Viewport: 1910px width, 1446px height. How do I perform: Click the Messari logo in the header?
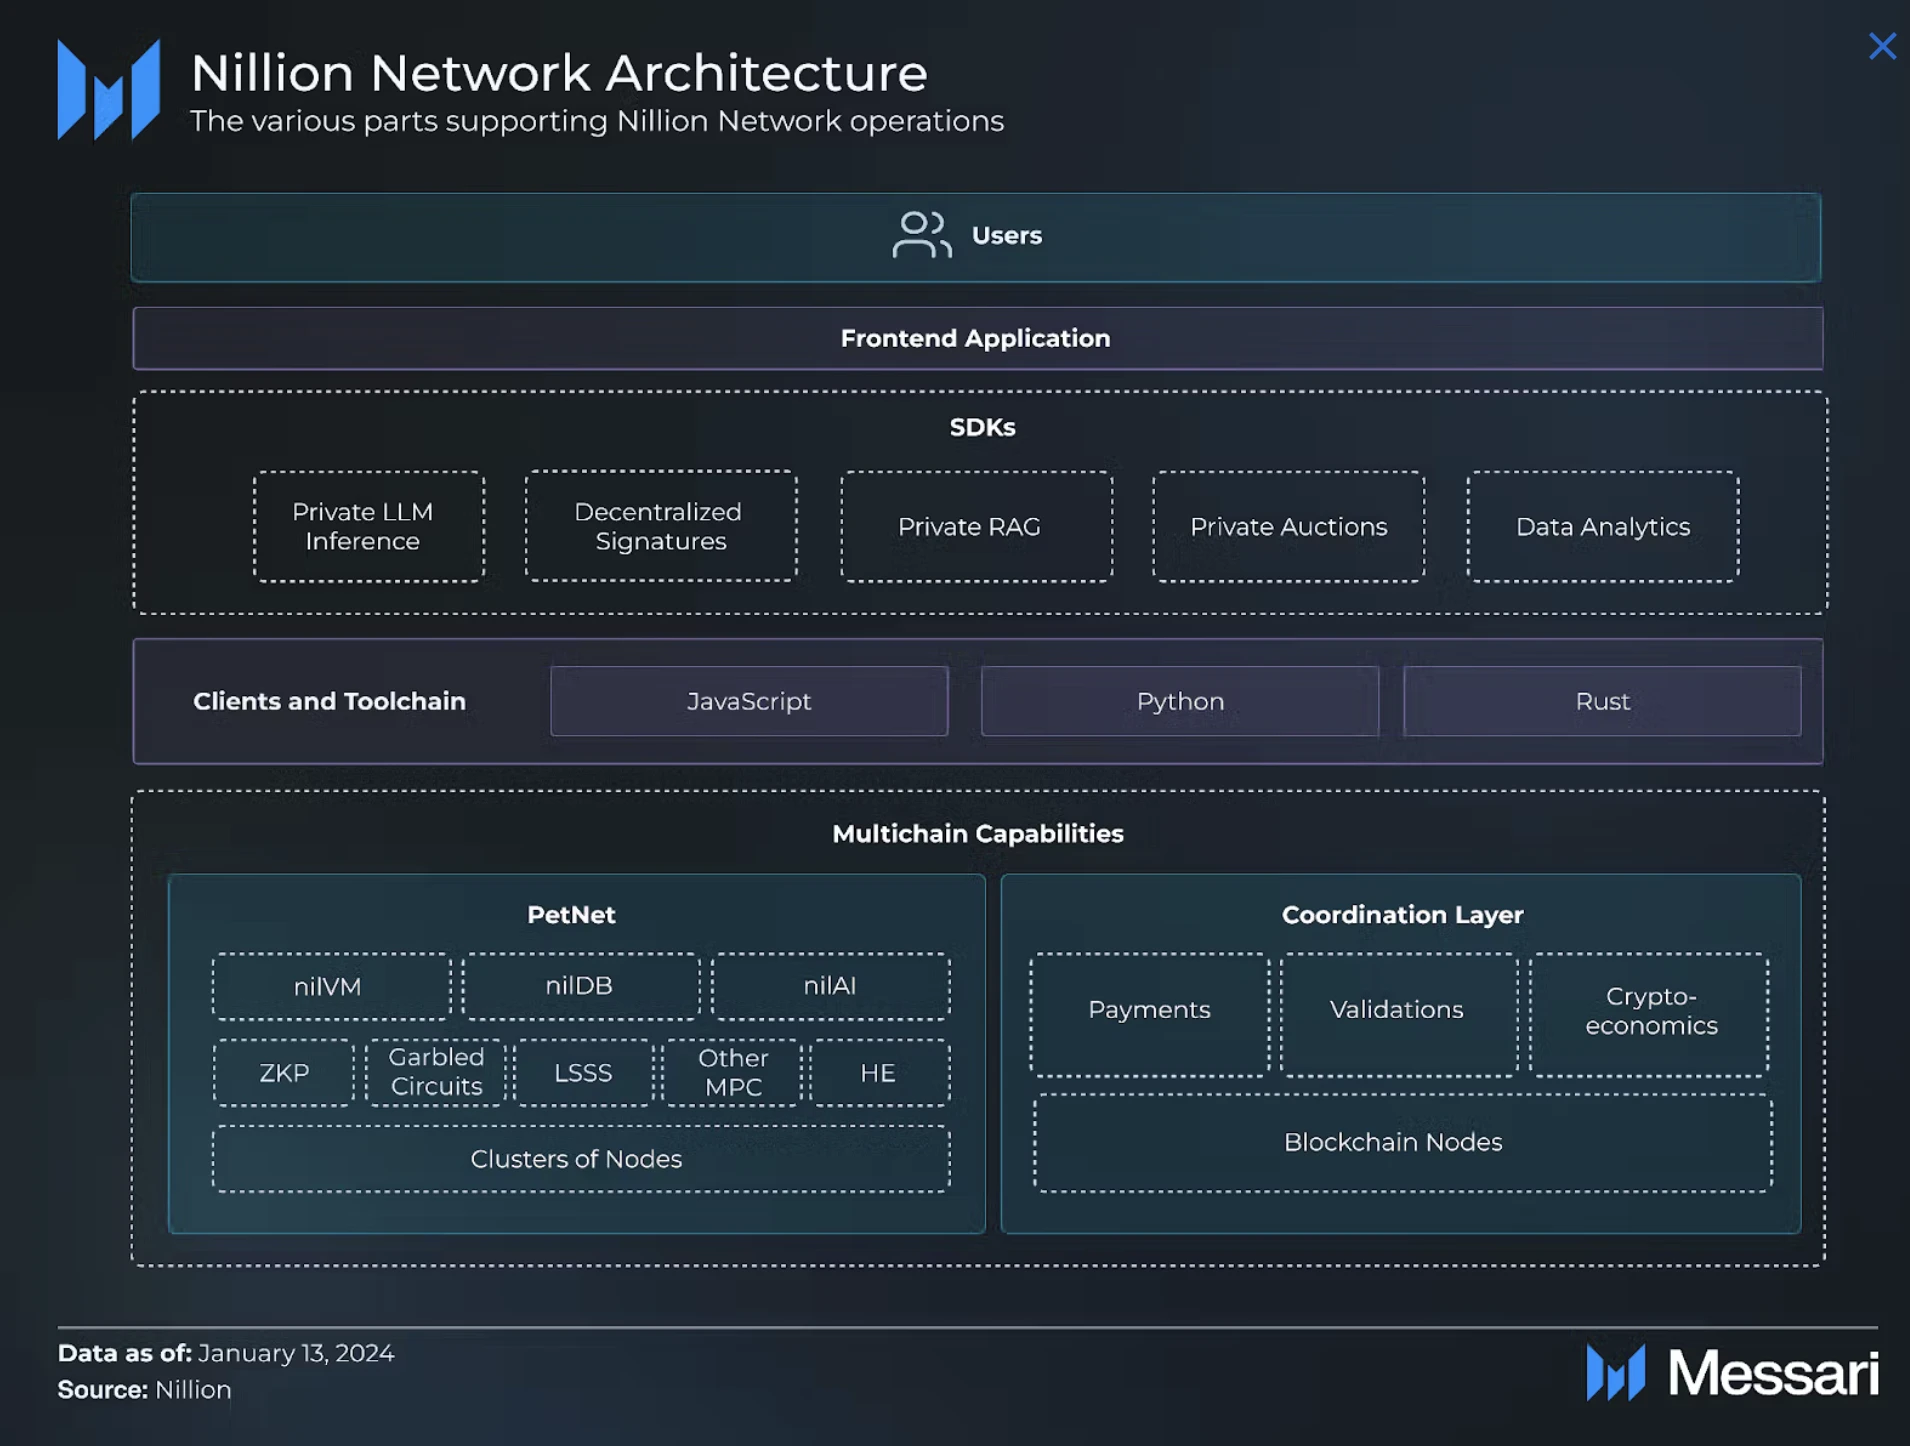(109, 90)
